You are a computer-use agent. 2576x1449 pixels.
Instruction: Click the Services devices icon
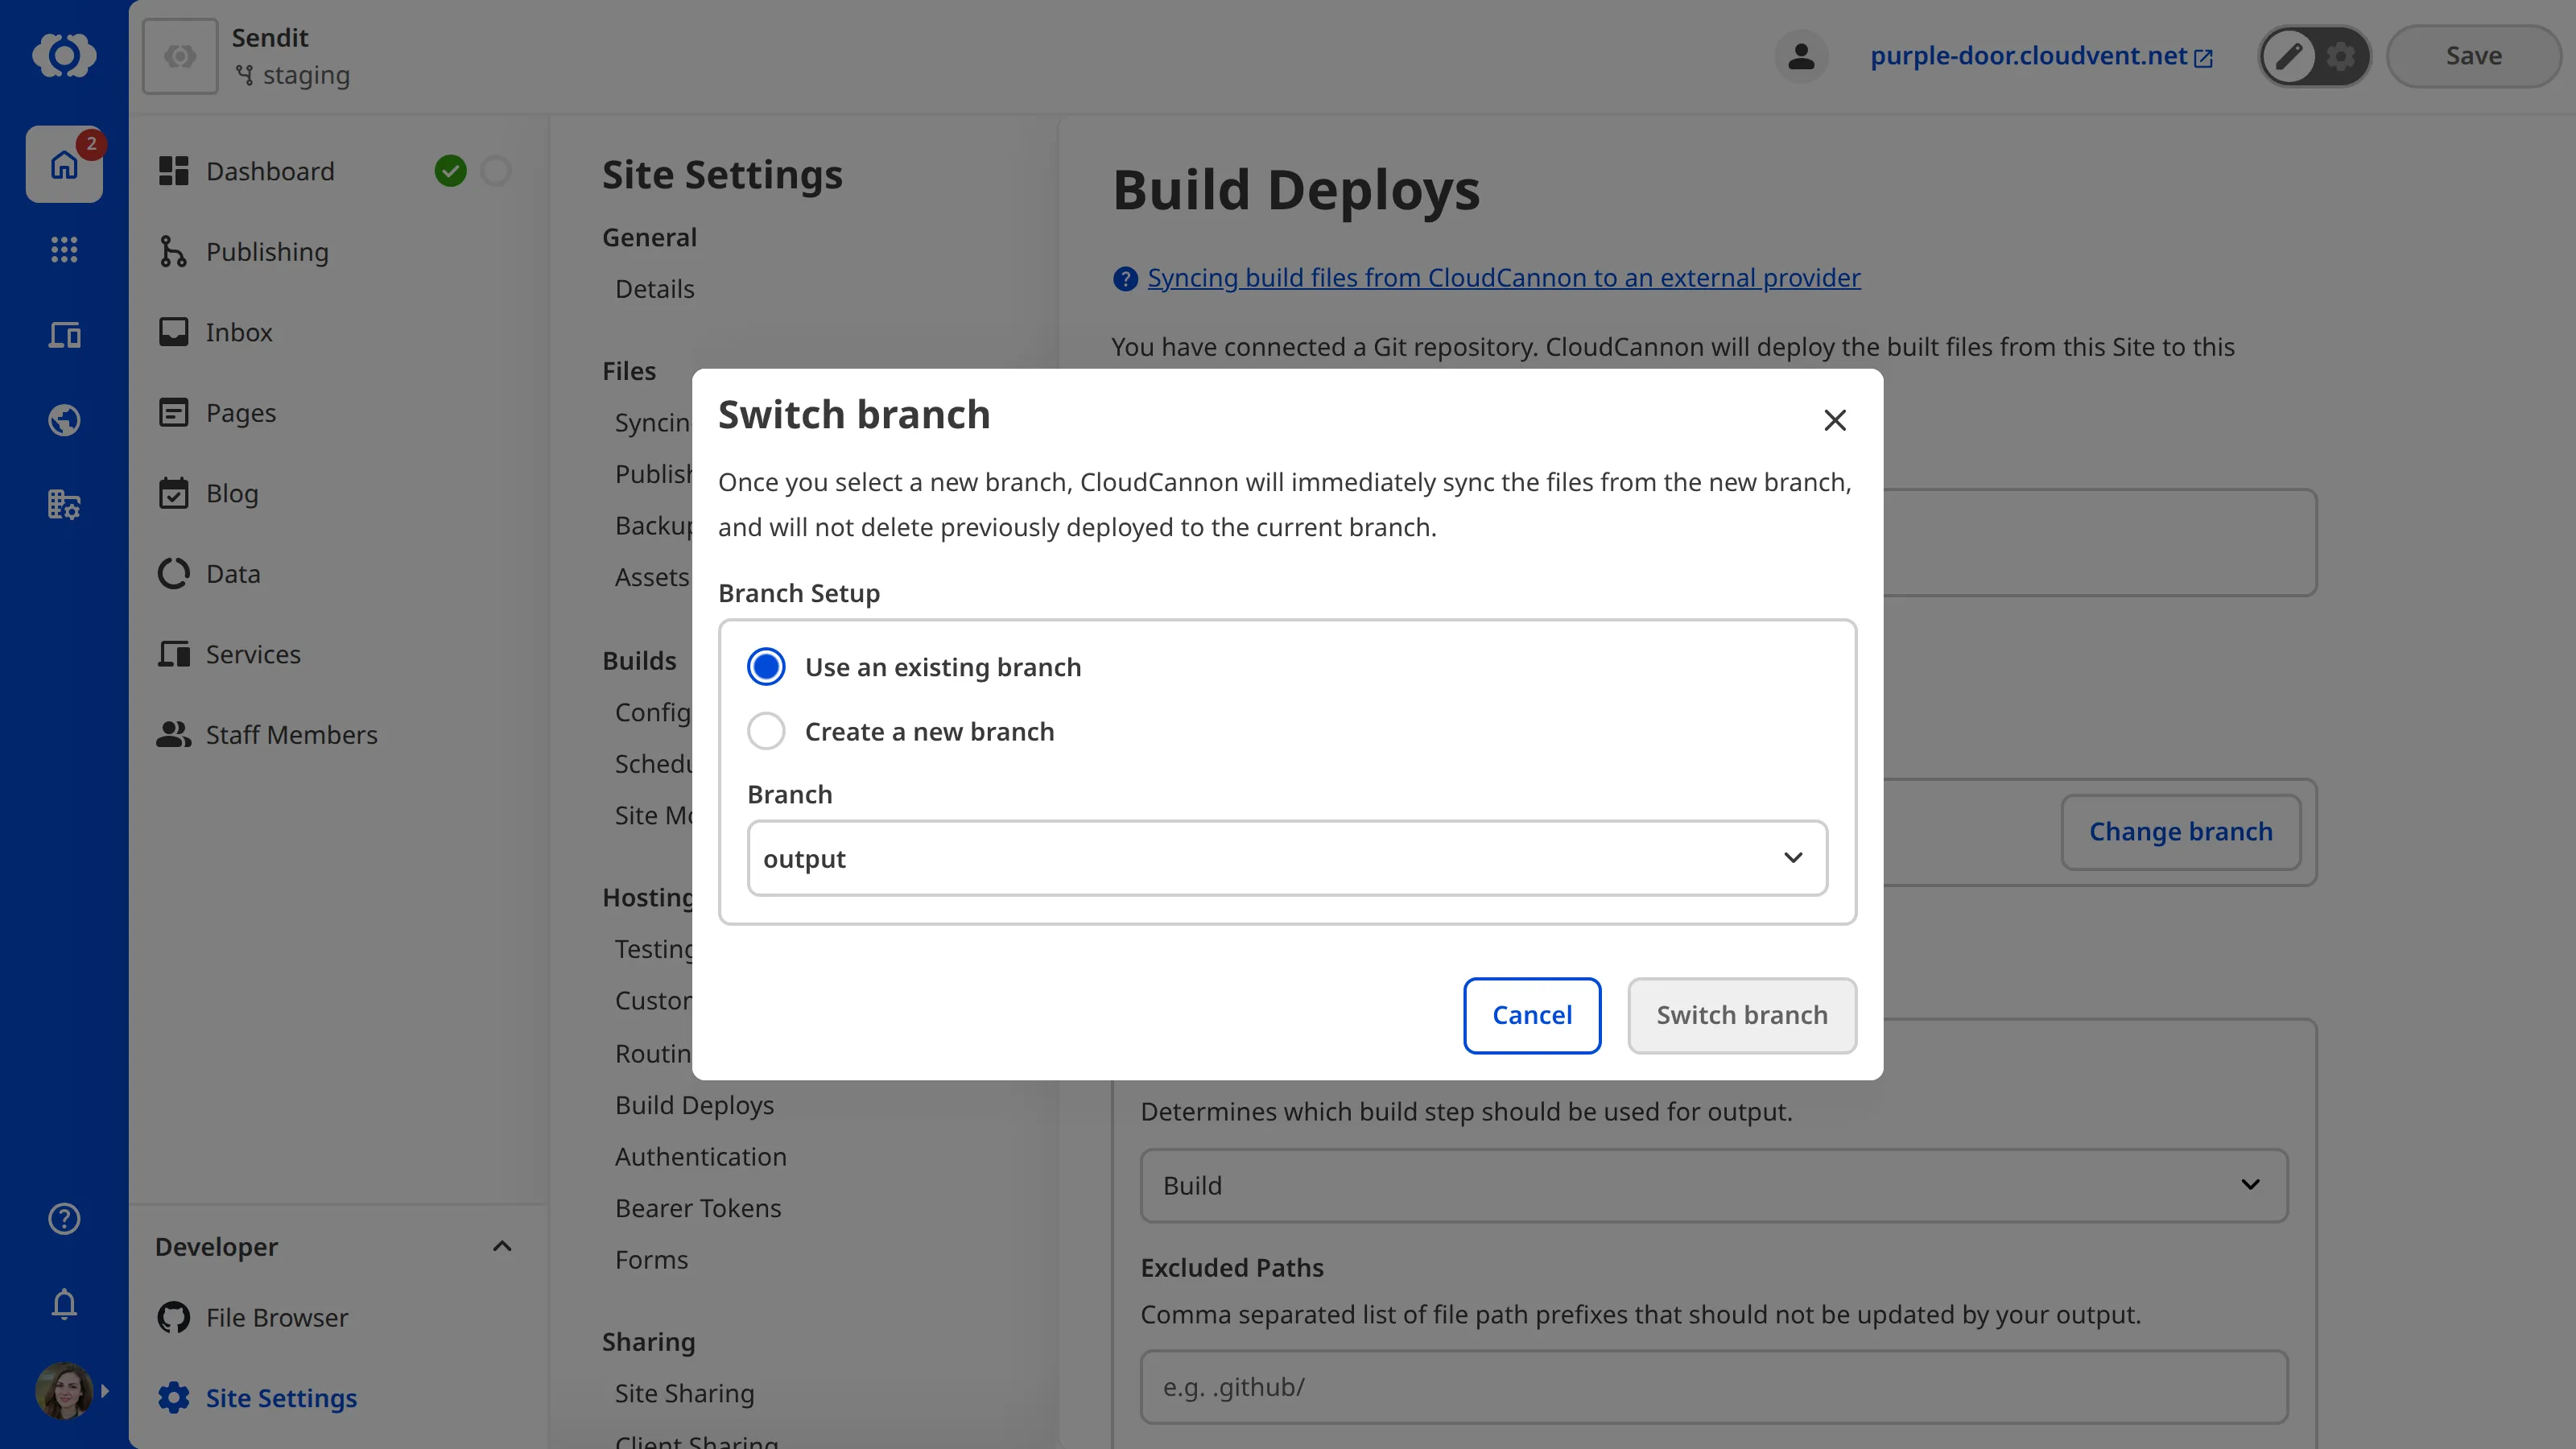pos(173,654)
